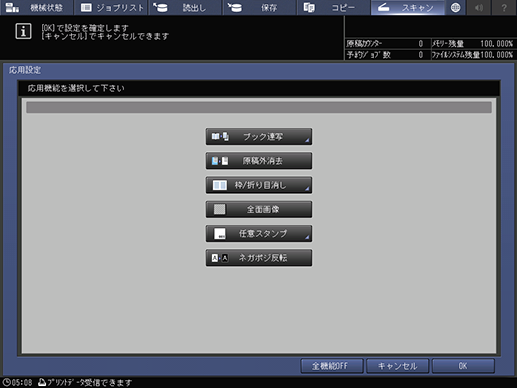Click the 全面画像 icon
517x388 pixels.
tap(219, 209)
